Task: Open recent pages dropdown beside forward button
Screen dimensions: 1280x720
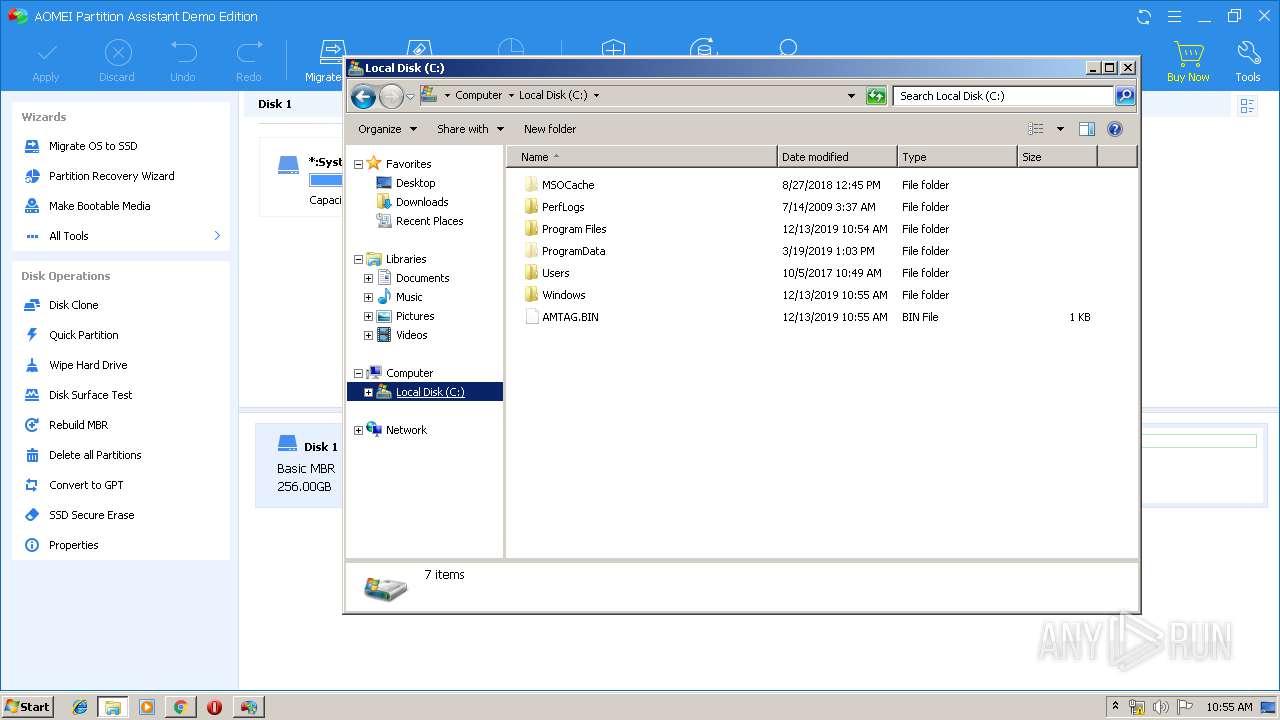Action: (x=410, y=96)
